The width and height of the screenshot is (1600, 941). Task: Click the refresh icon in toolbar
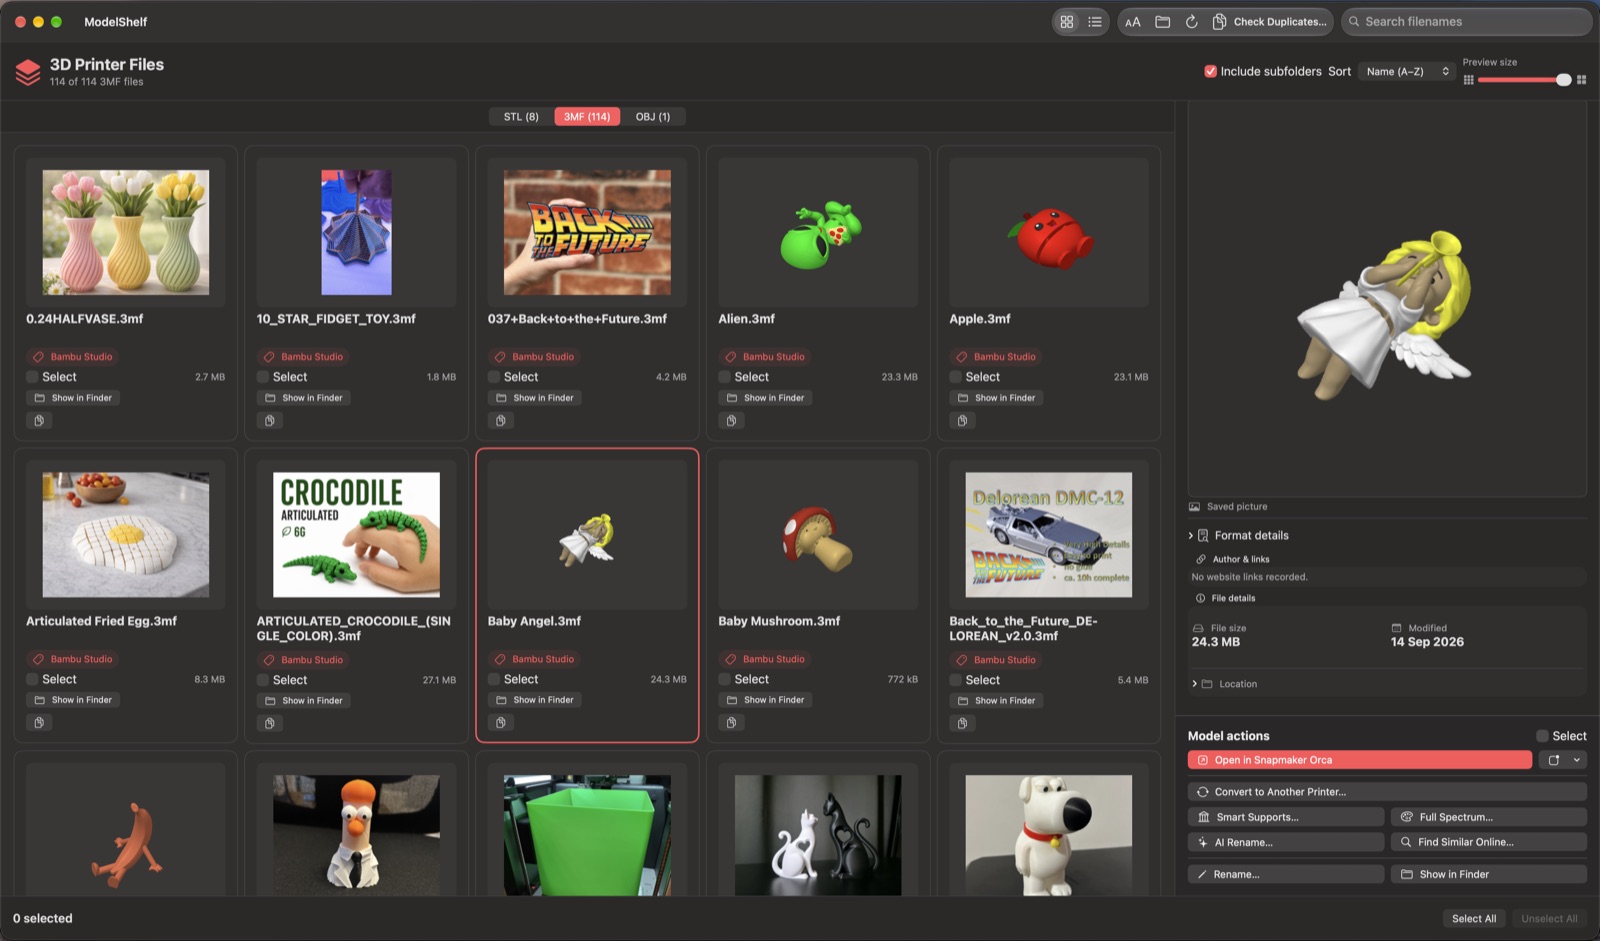(x=1191, y=21)
